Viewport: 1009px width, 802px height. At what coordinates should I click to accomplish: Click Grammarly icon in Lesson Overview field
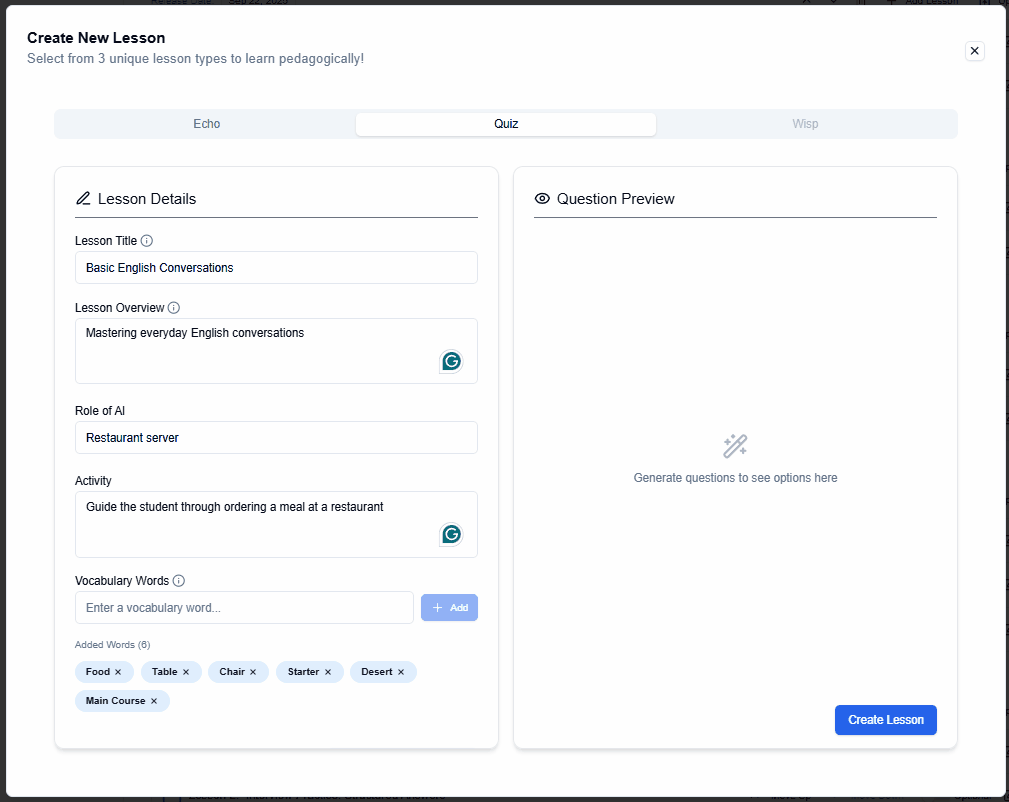click(451, 361)
